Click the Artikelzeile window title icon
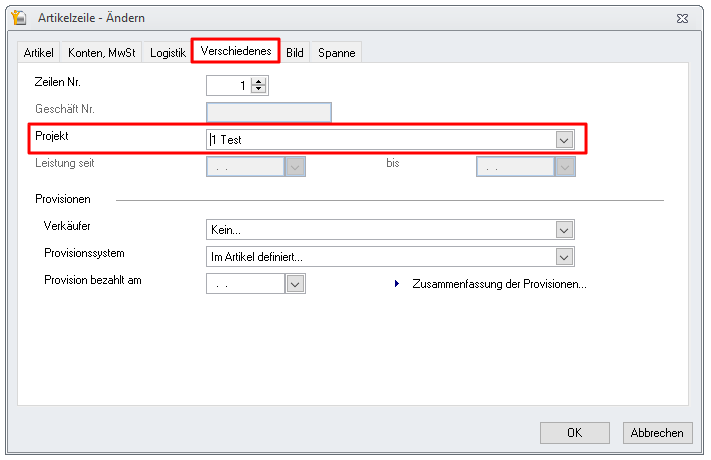 17,18
